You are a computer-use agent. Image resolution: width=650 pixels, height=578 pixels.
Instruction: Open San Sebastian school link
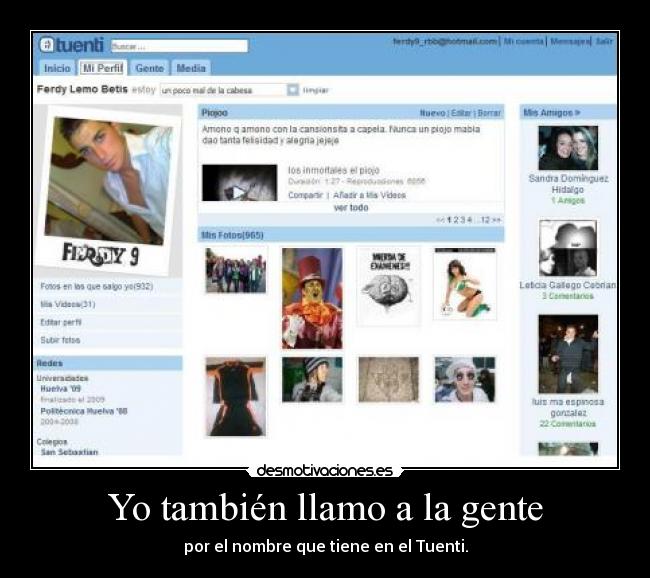(69, 452)
